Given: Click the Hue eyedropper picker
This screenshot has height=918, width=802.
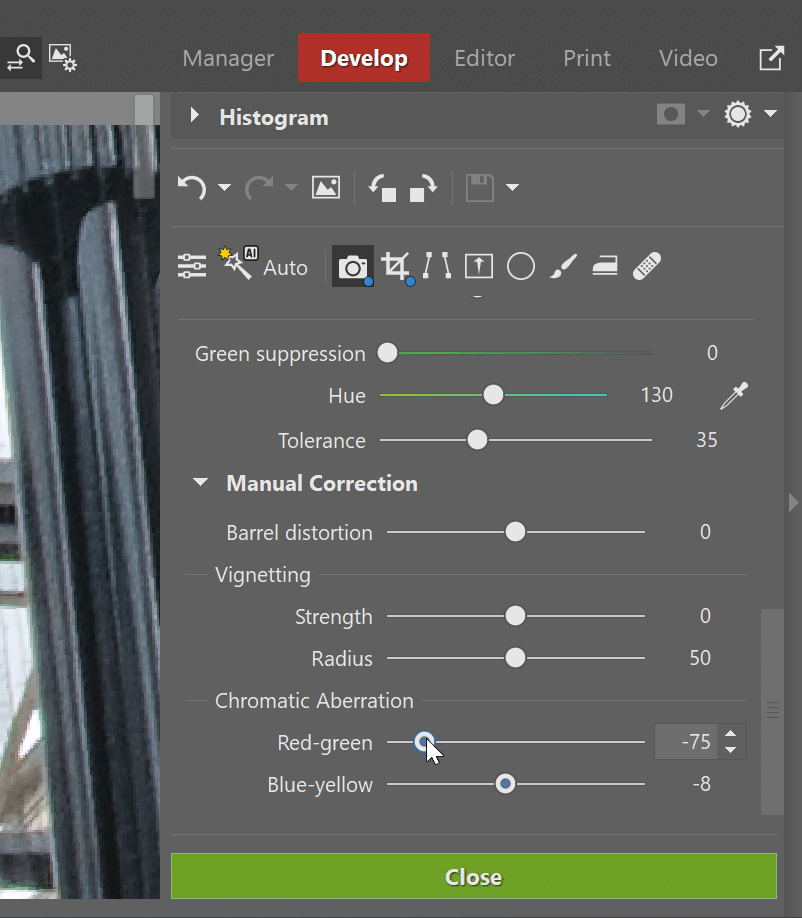Looking at the screenshot, I should coord(734,396).
